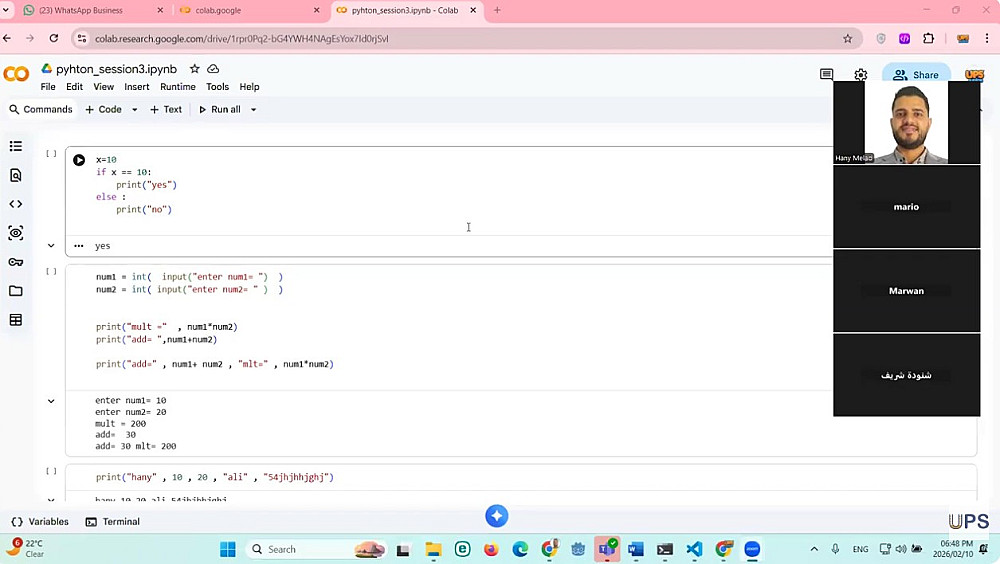The height and width of the screenshot is (564, 1000).
Task: Open the Chrome three-dot menu
Action: [987, 38]
